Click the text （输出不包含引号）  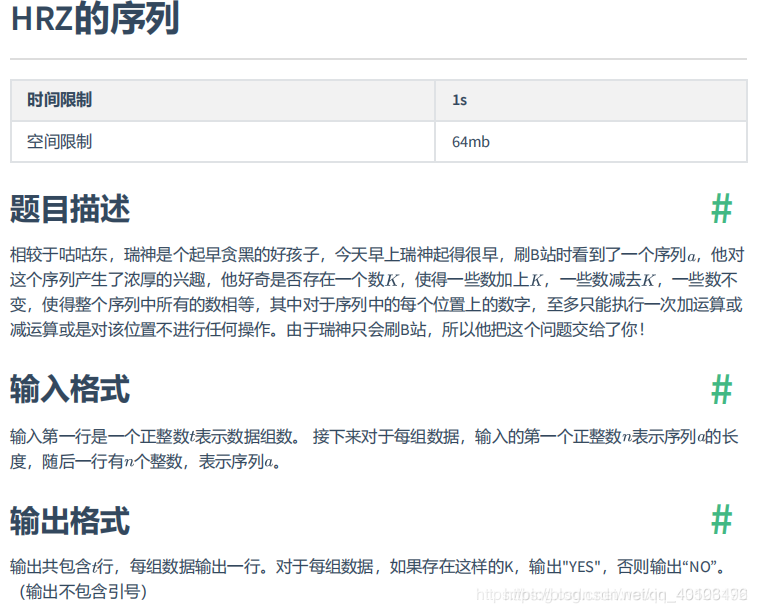point(82,591)
